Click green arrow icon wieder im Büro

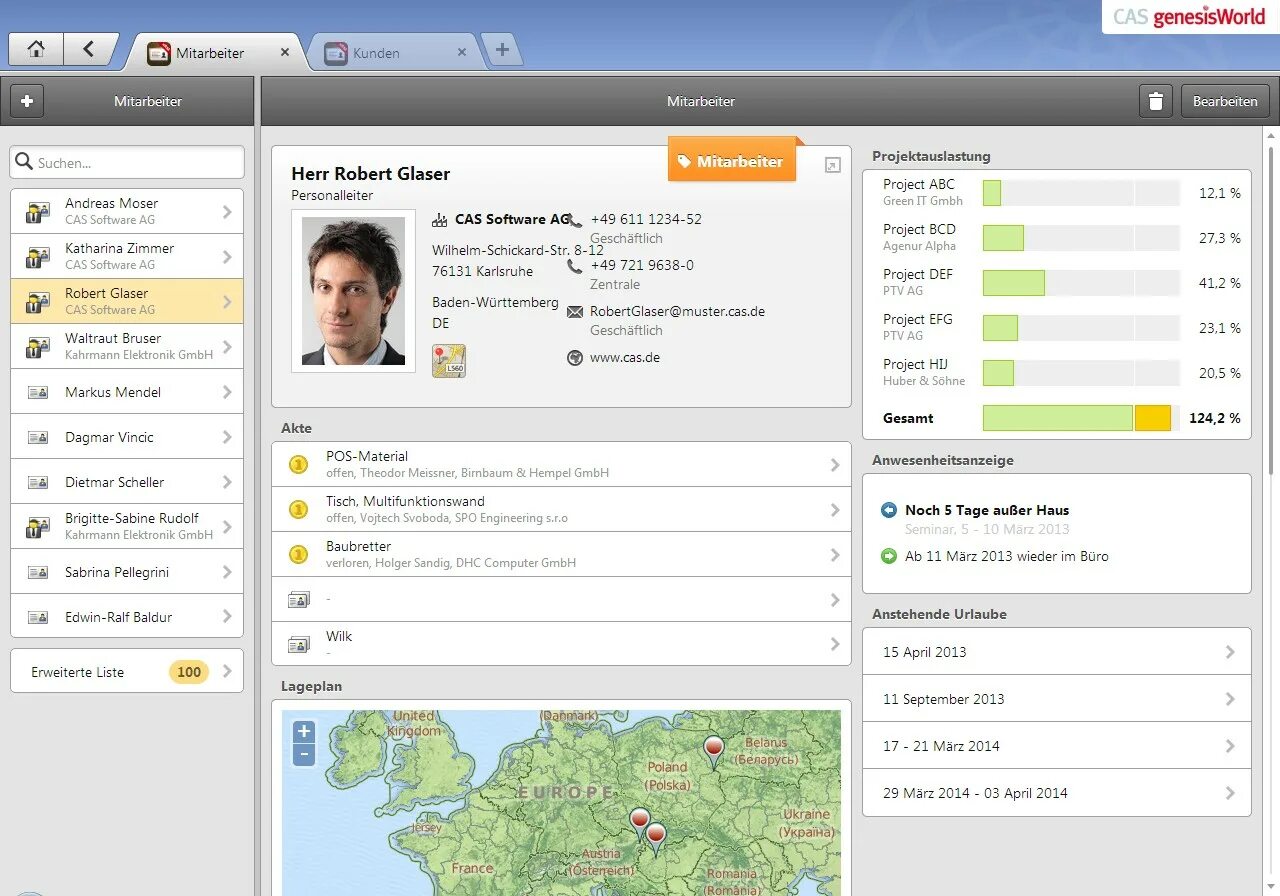(x=889, y=556)
